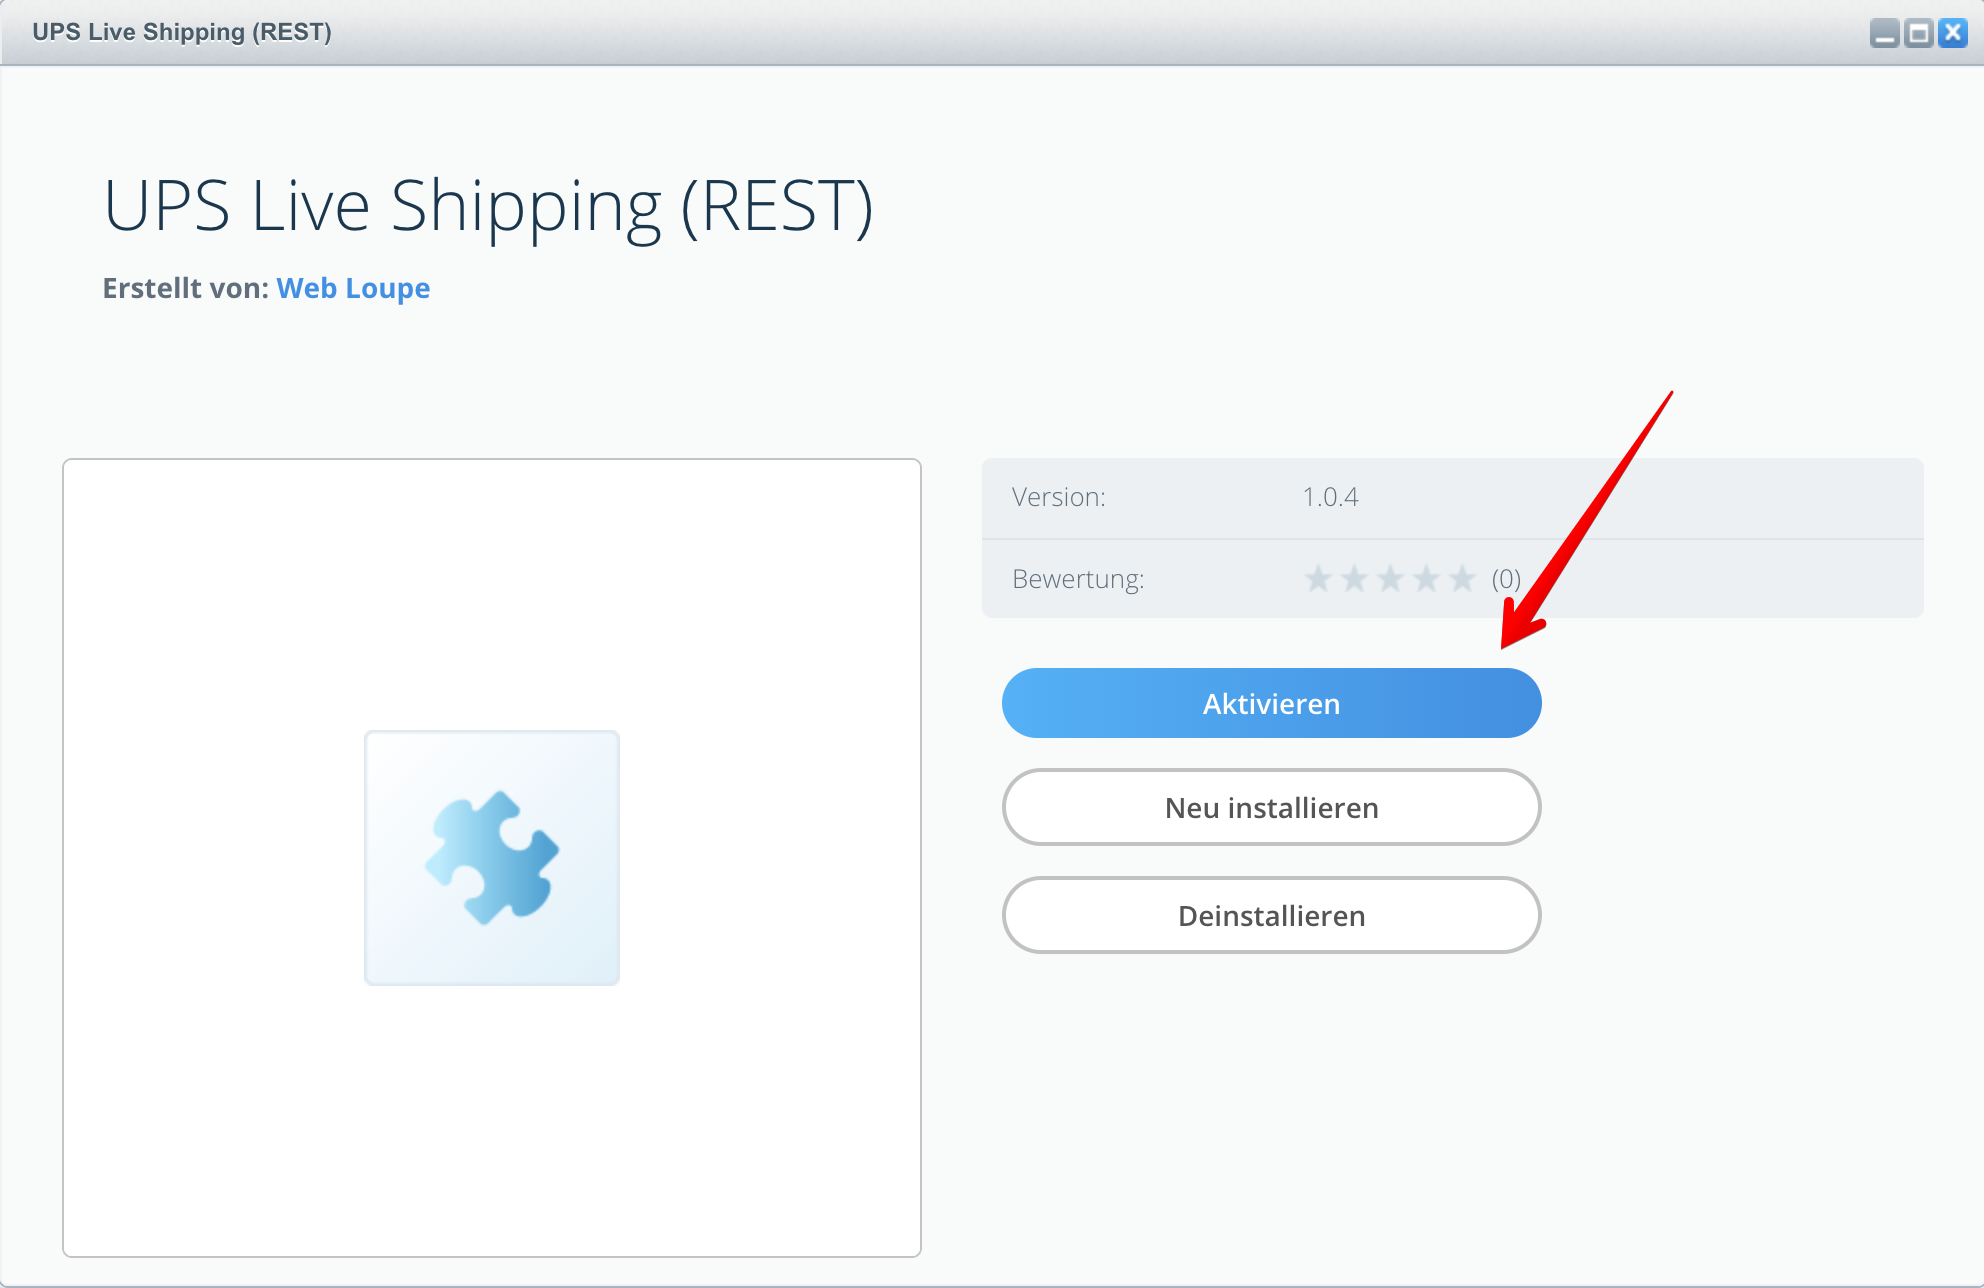
Task: Click the Erstellt von label
Action: point(185,288)
